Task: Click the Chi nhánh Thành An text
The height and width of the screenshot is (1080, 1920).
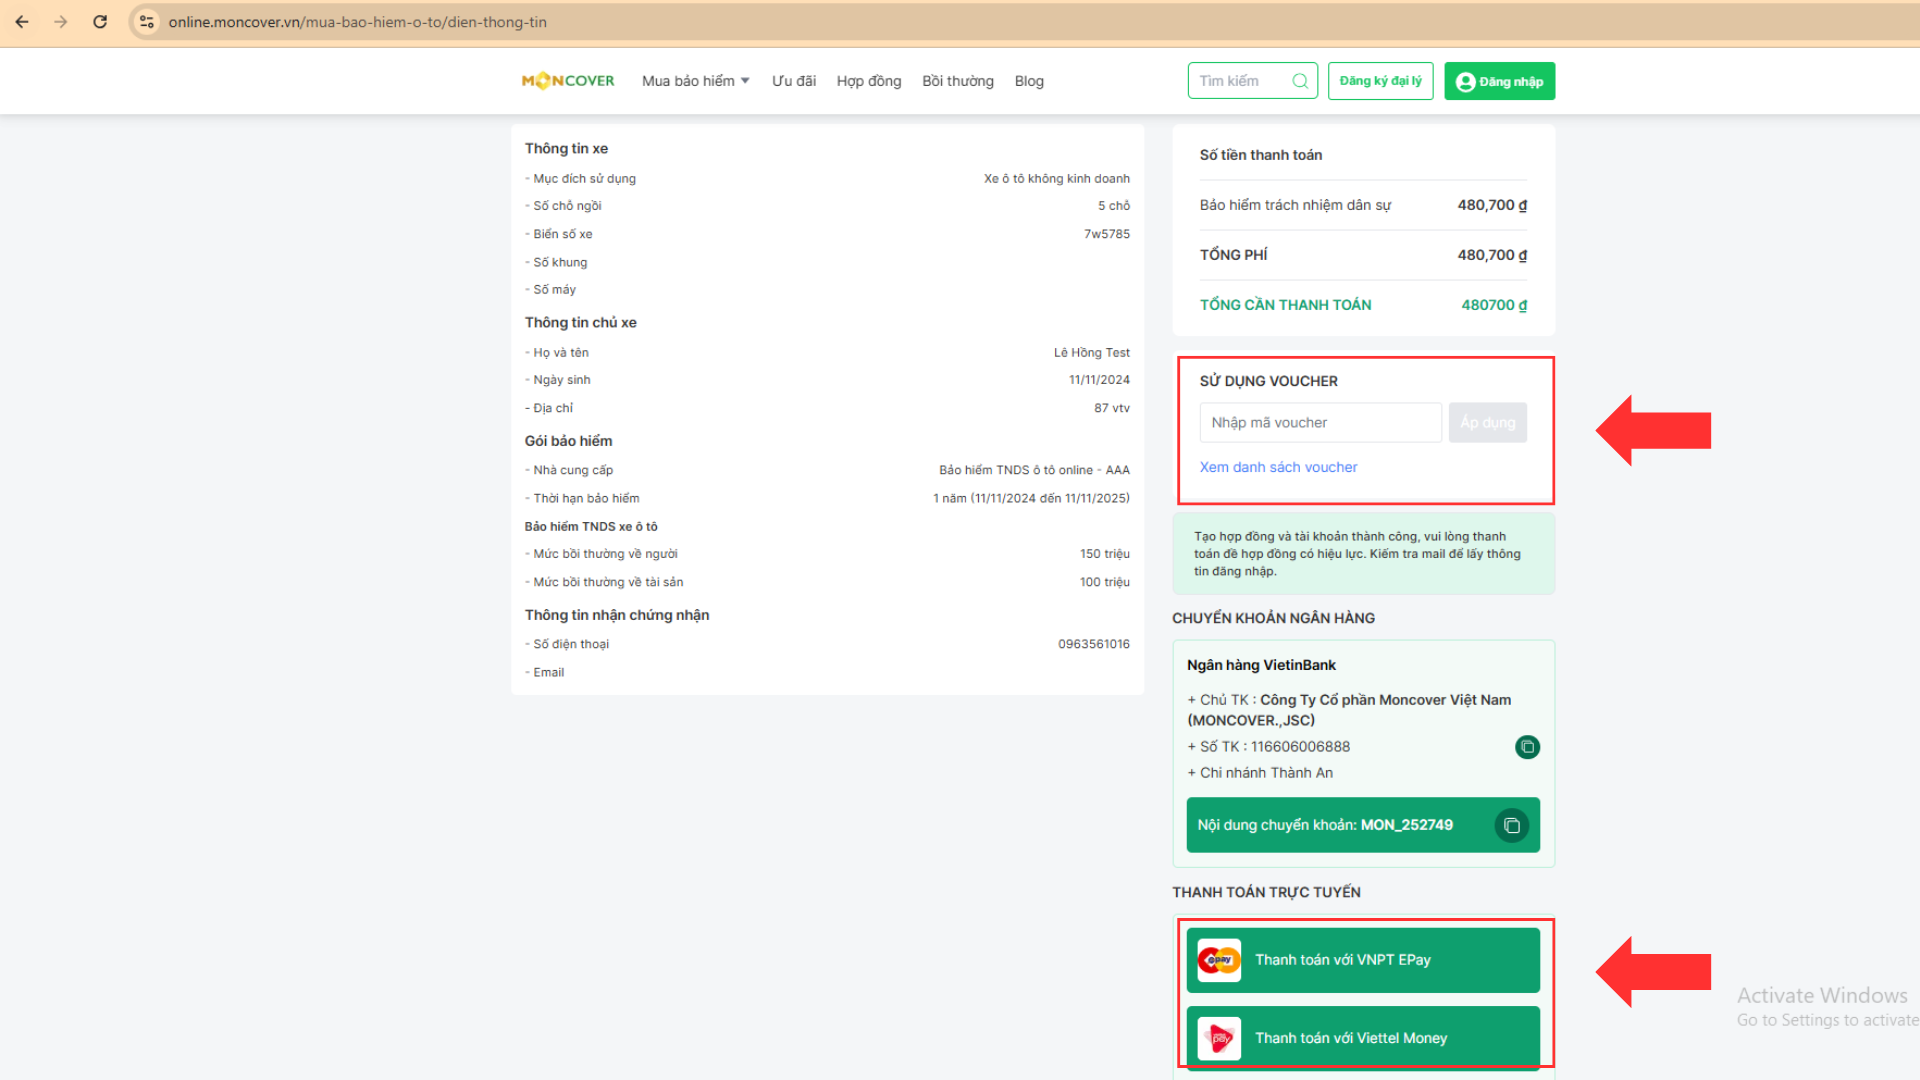Action: pyautogui.click(x=1266, y=773)
